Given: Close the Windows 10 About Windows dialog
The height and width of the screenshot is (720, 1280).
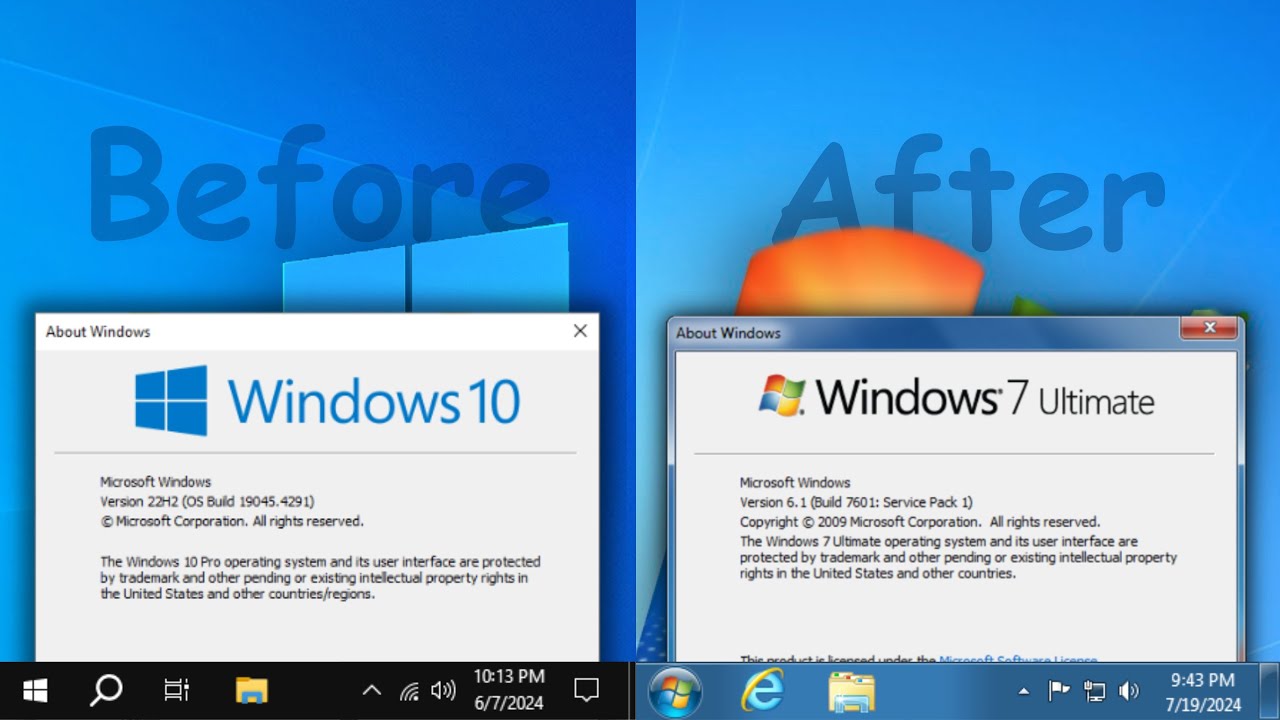Looking at the screenshot, I should (580, 331).
